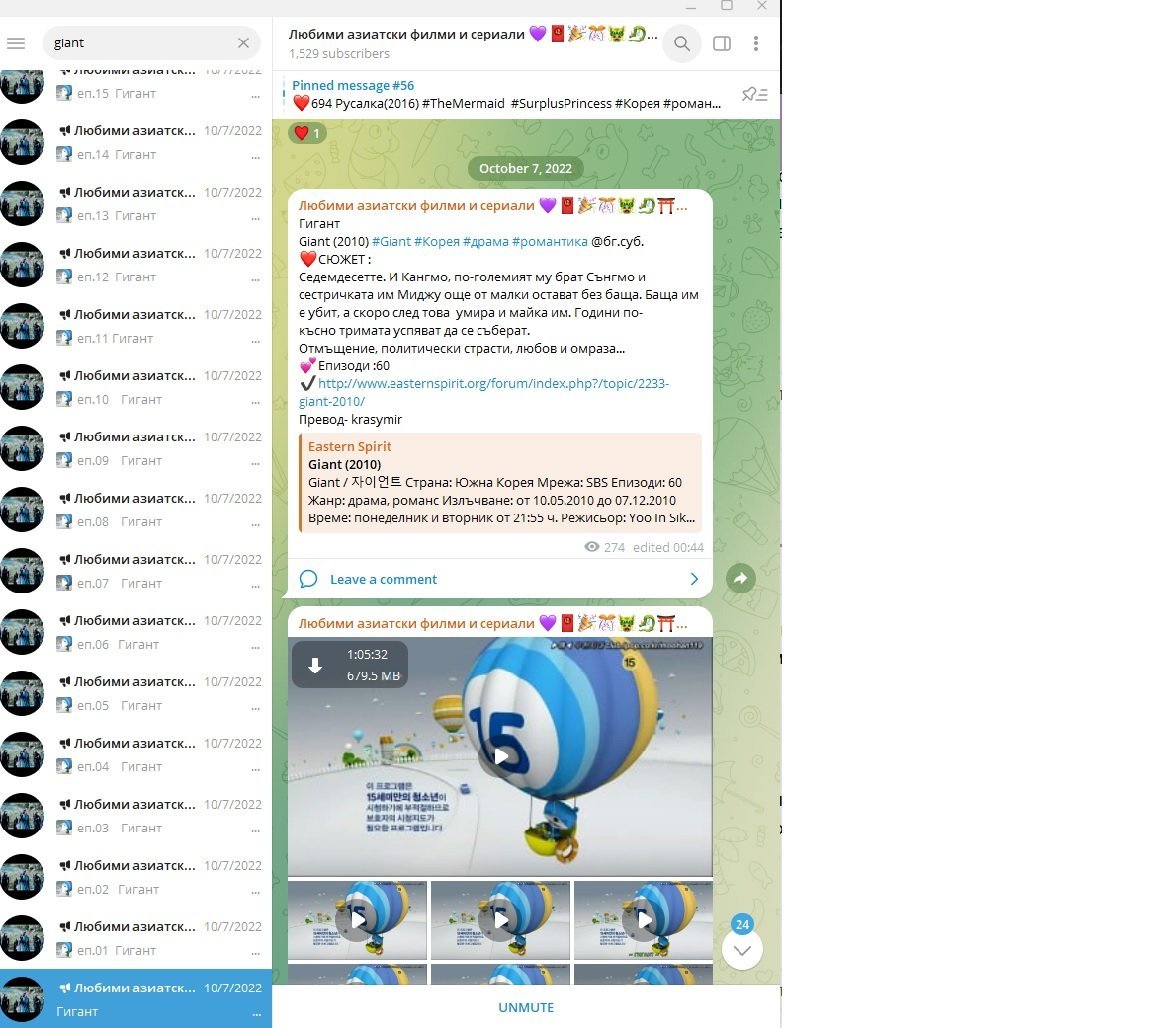The width and height of the screenshot is (1152, 1028).
Task: Click in the search field with 'giant'
Action: pos(140,43)
